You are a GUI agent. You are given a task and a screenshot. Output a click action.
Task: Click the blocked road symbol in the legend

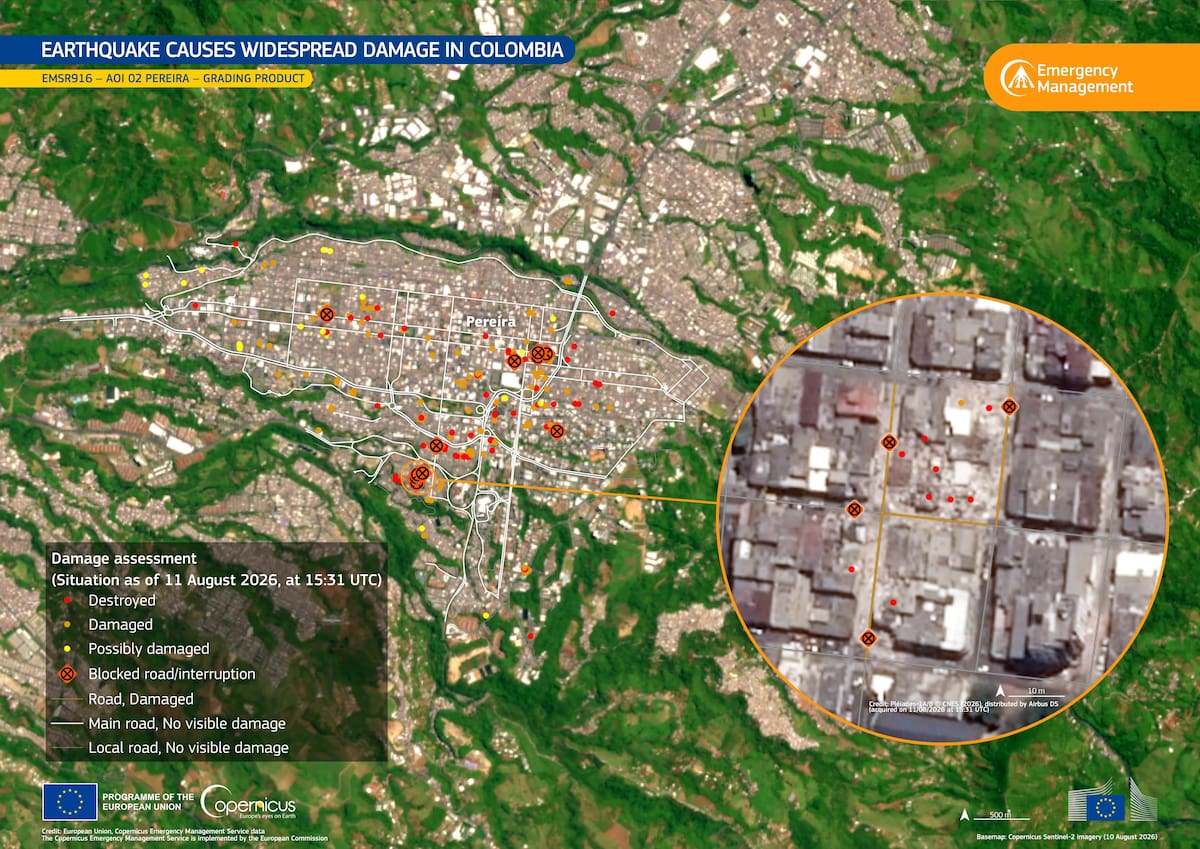click(66, 674)
